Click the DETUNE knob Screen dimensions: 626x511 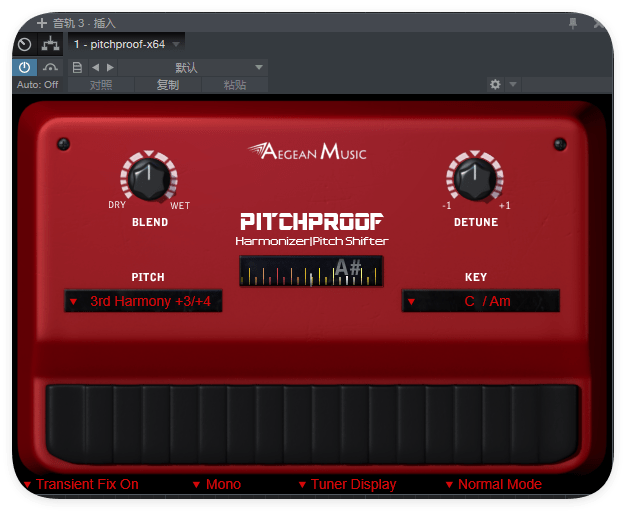coord(475,178)
